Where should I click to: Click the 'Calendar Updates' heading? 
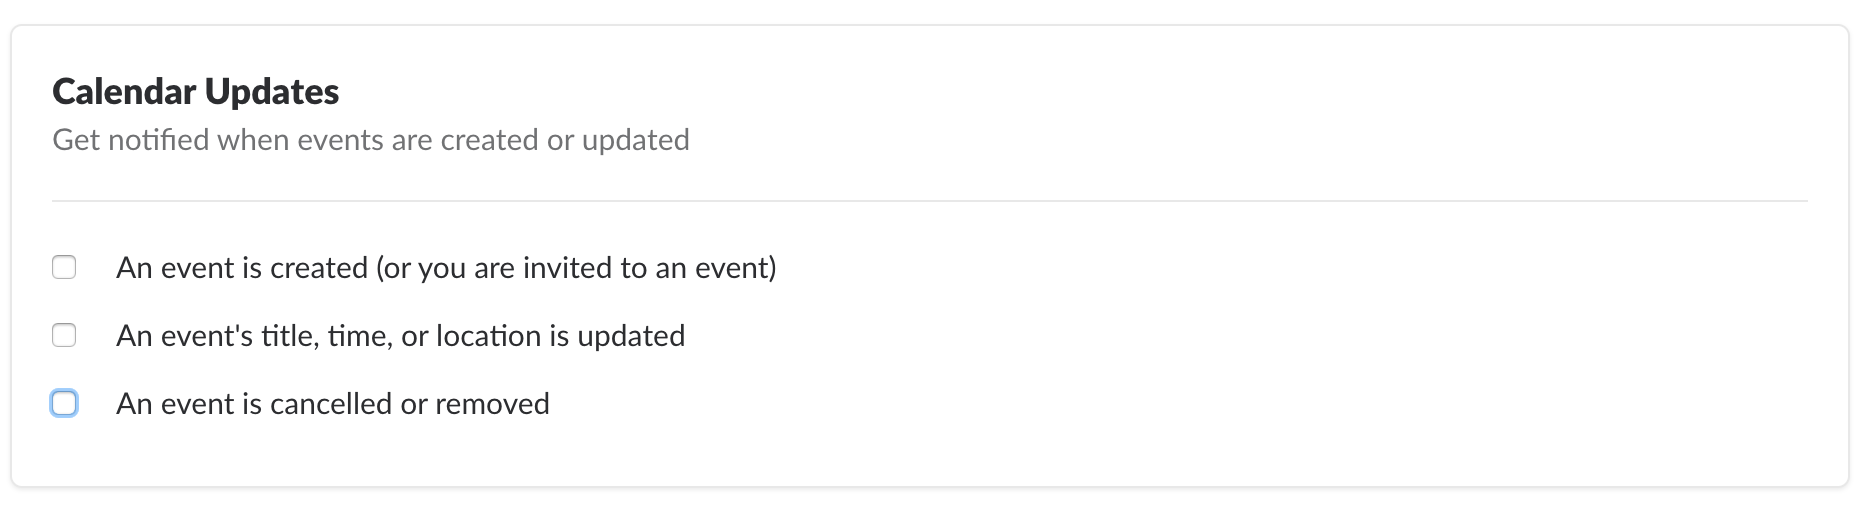click(195, 92)
